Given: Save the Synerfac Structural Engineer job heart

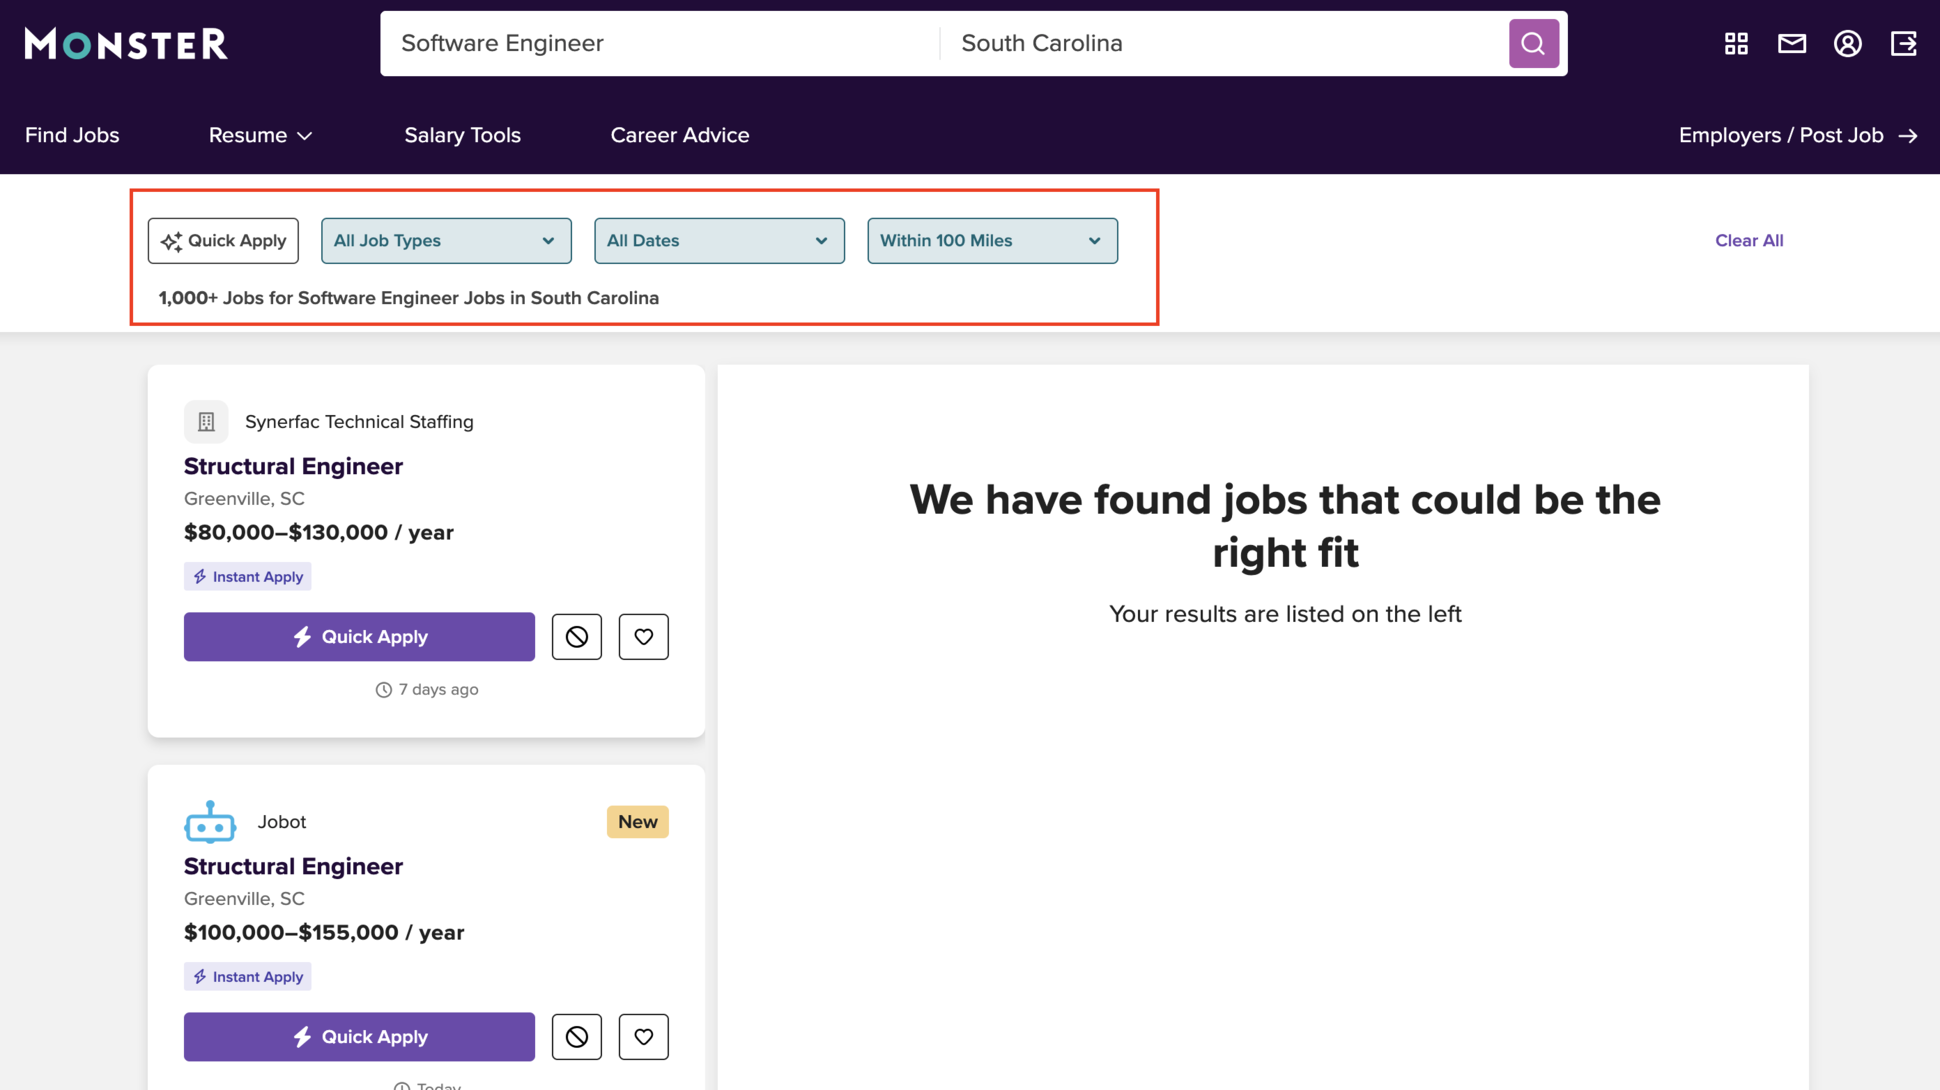Looking at the screenshot, I should point(644,637).
